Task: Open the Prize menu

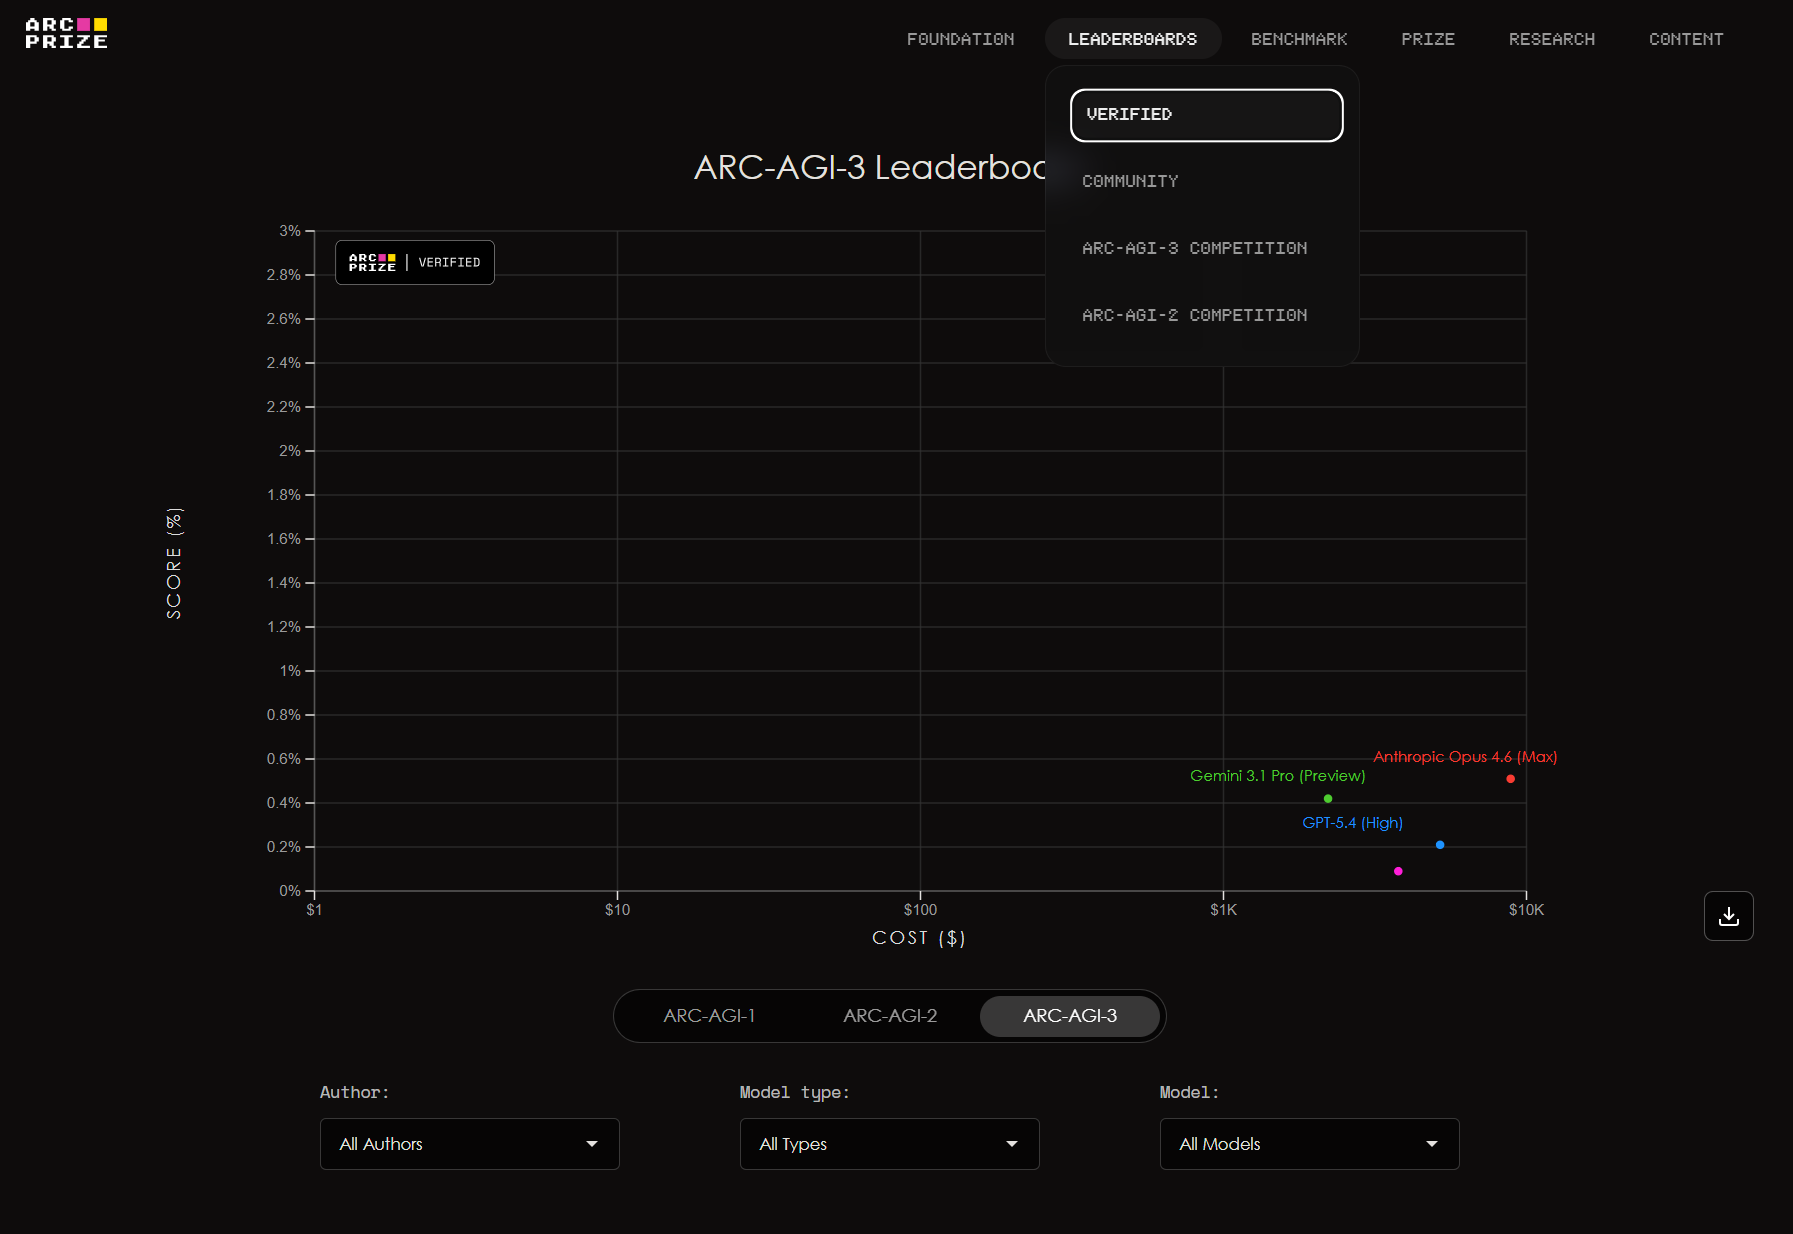Action: tap(1428, 39)
